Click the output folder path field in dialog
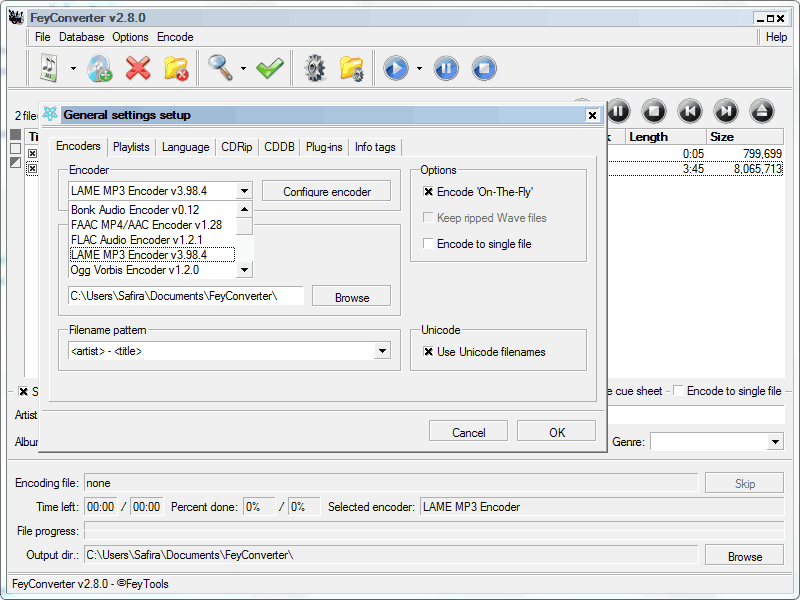 (x=186, y=296)
